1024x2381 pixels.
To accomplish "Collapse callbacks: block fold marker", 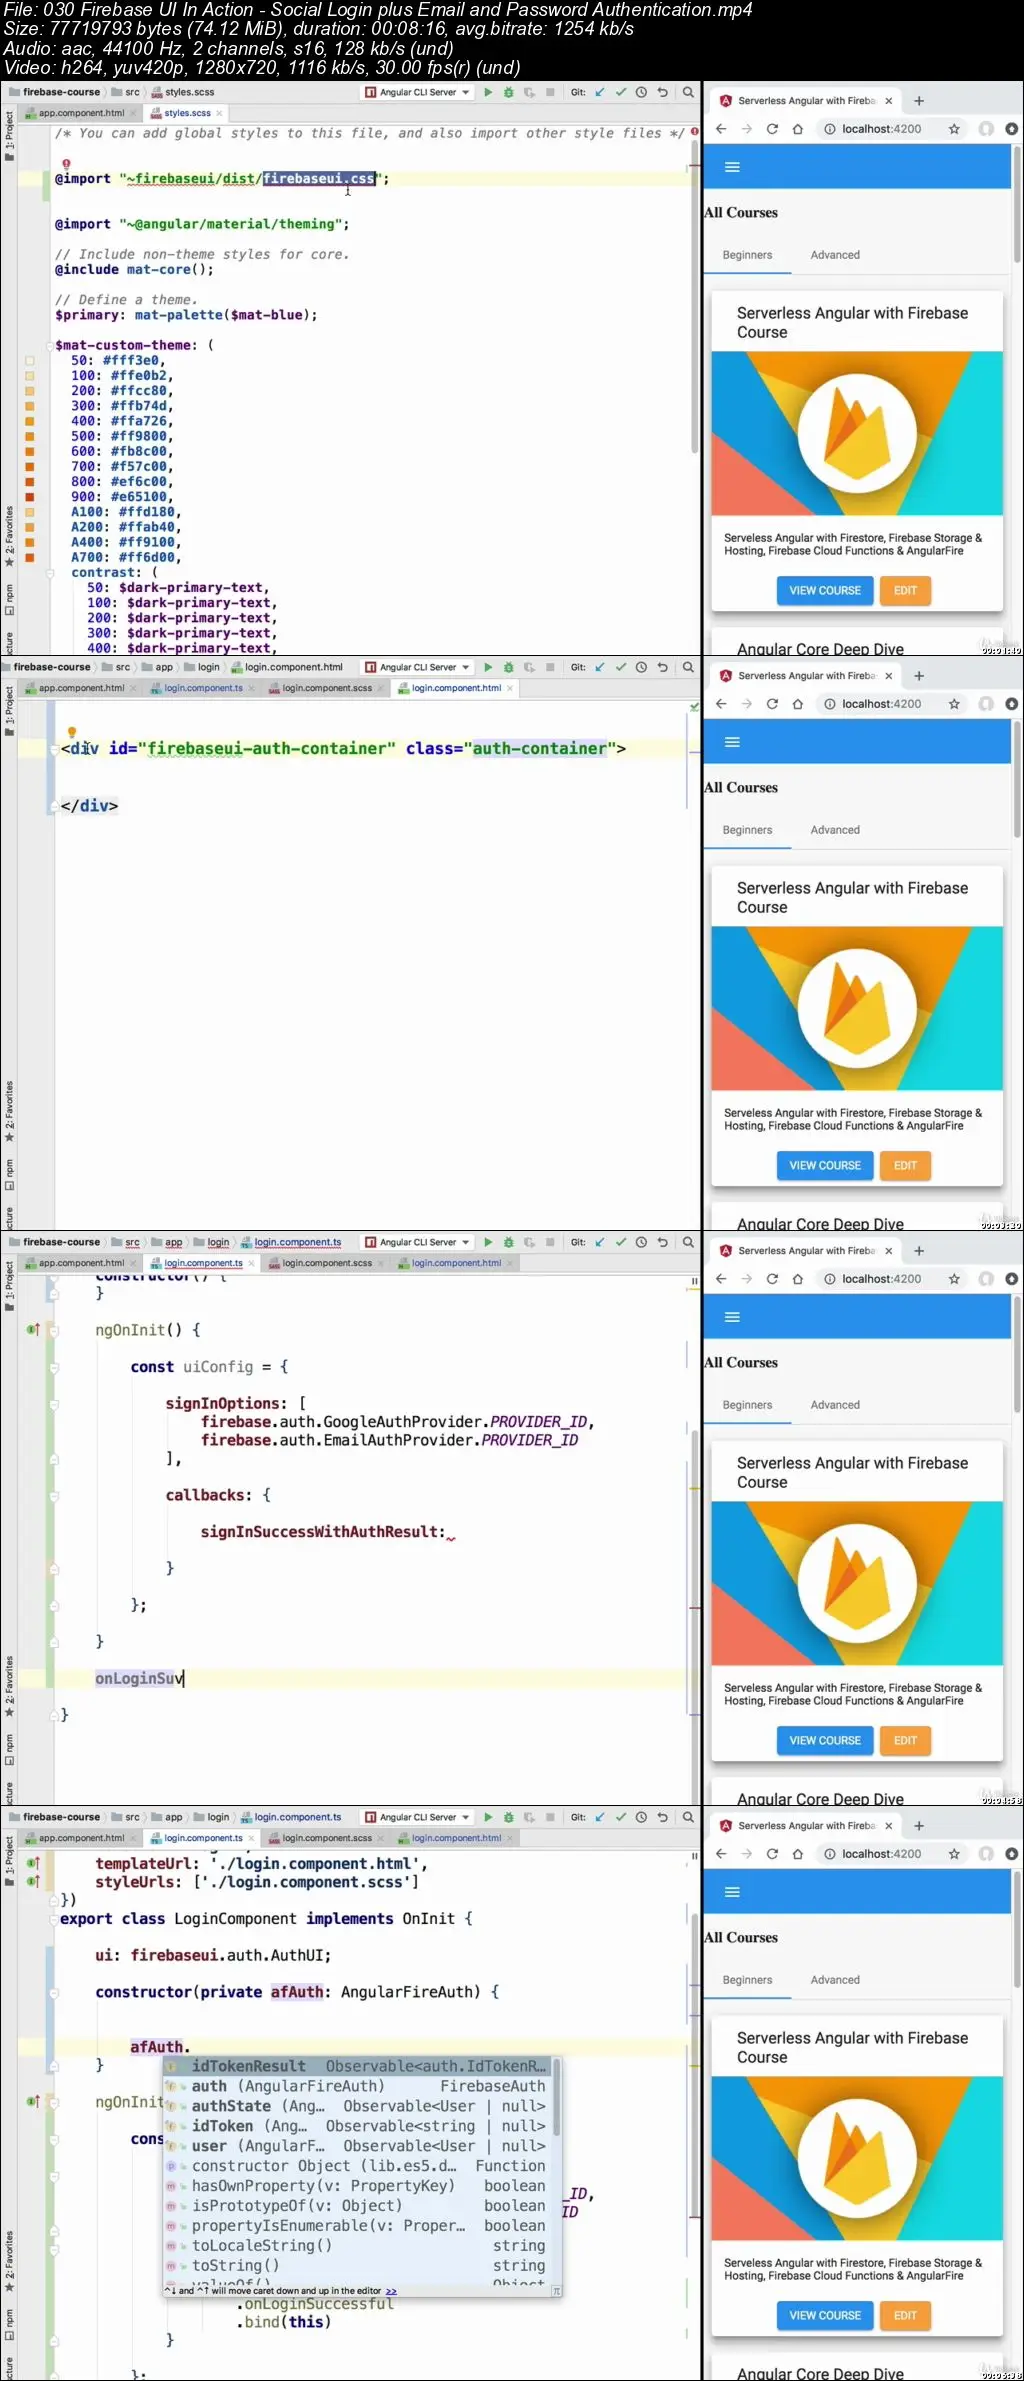I will pos(54,1496).
